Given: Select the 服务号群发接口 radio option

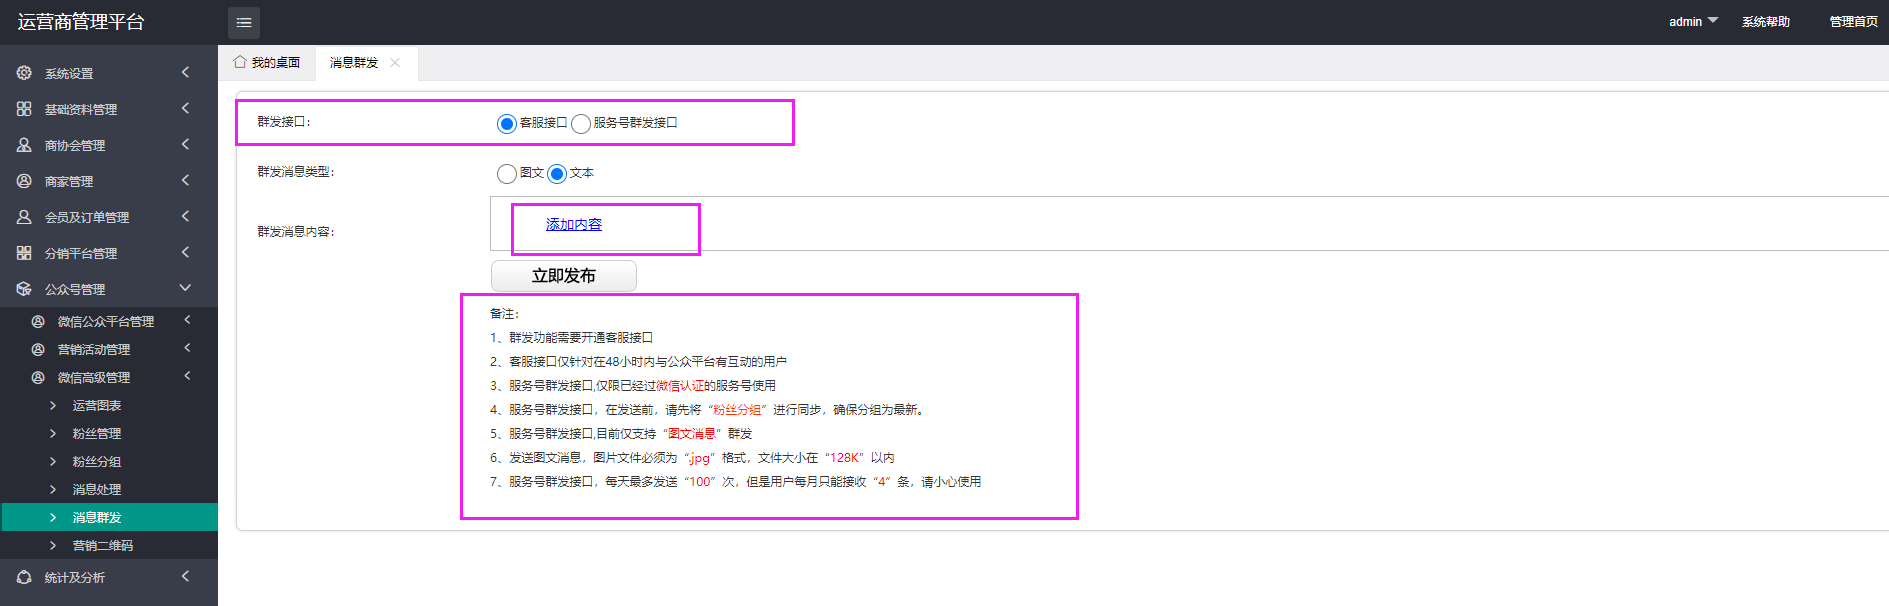Looking at the screenshot, I should tap(581, 124).
